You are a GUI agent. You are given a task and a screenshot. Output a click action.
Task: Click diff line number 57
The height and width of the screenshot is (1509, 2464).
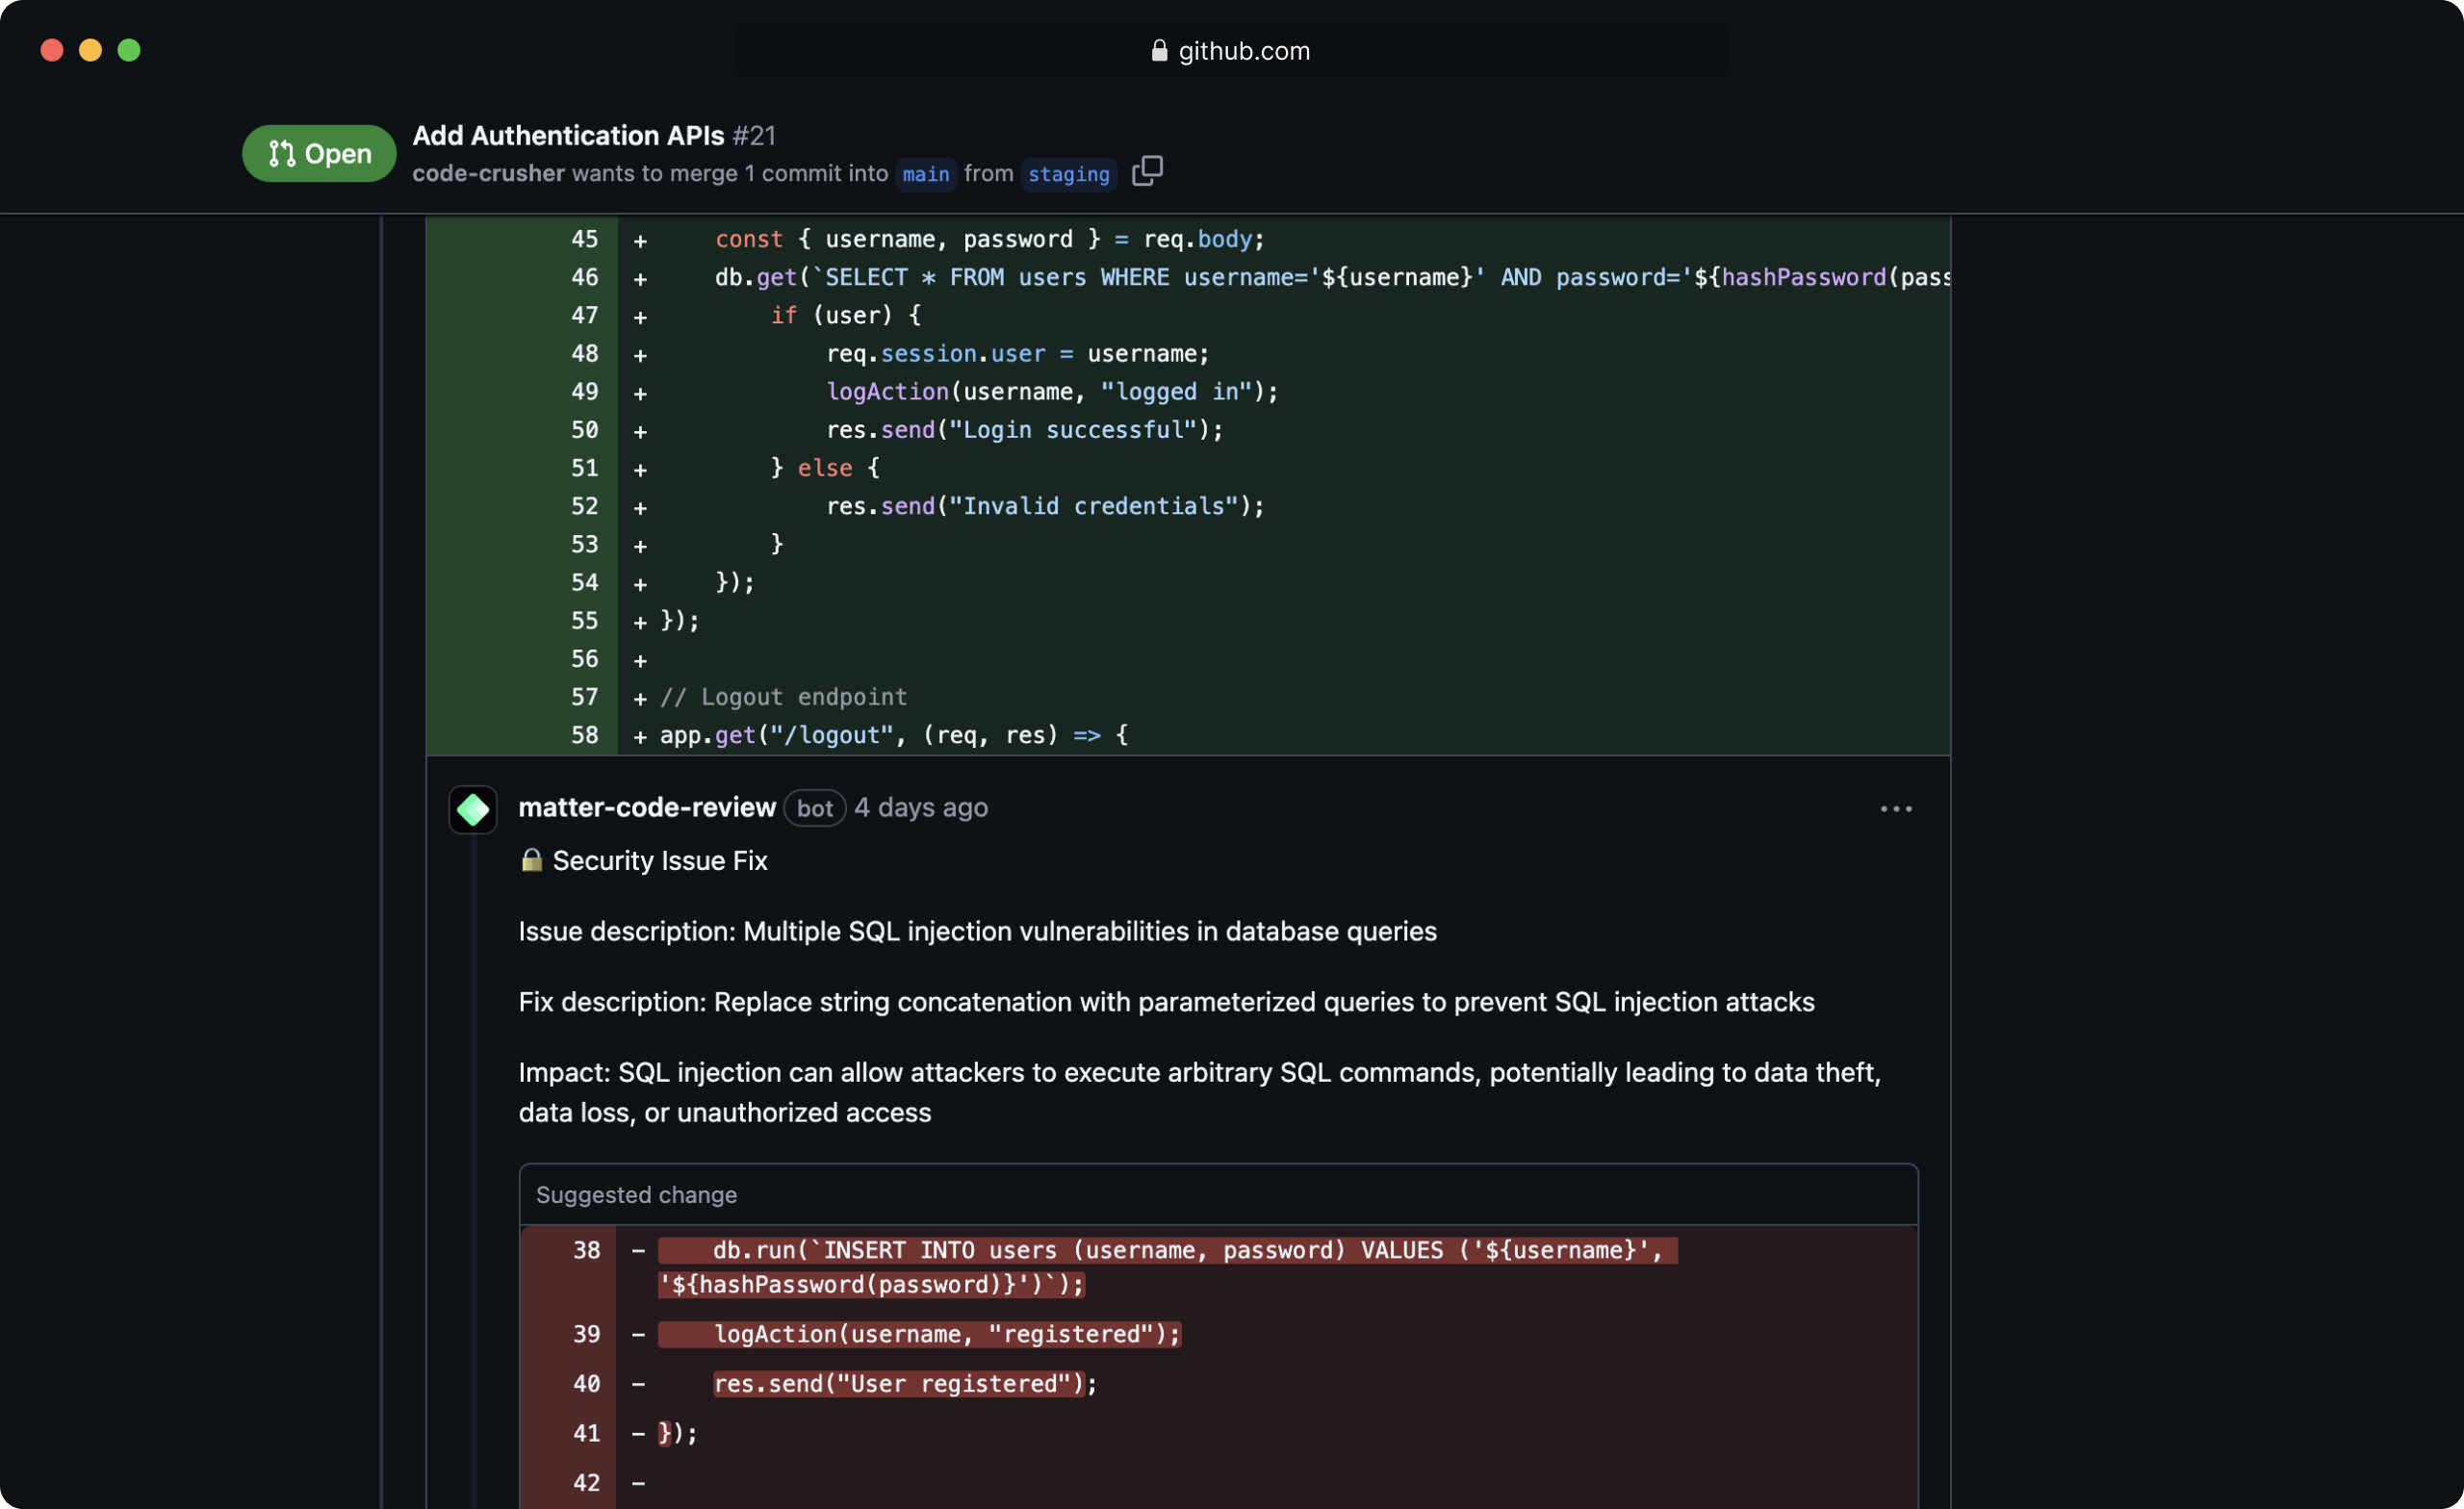coord(585,696)
